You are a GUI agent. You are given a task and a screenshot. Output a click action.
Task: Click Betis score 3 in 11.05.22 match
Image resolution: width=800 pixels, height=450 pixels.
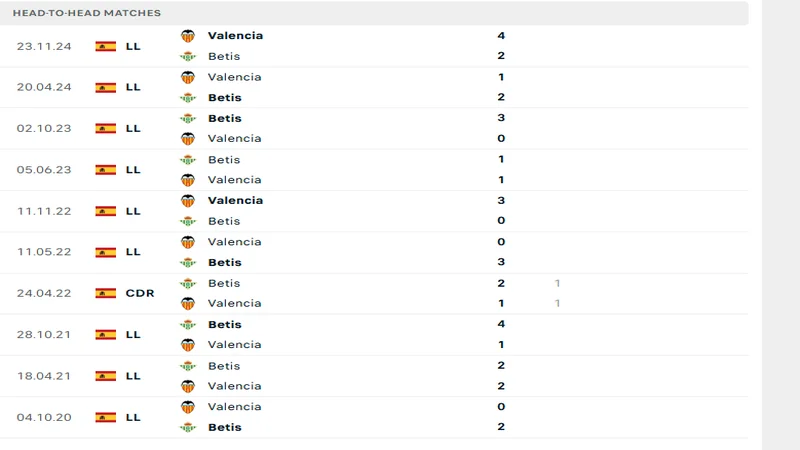click(500, 262)
